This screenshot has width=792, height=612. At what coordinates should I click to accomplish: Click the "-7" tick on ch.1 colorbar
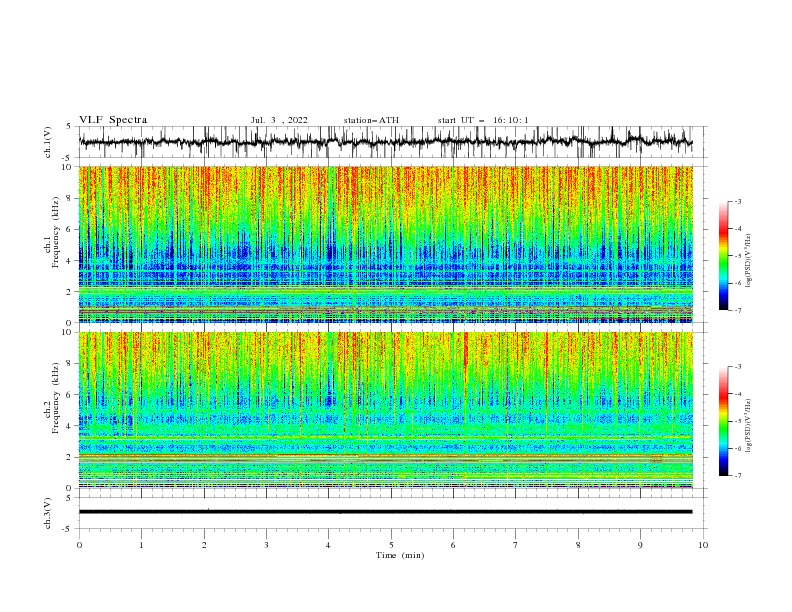(738, 311)
